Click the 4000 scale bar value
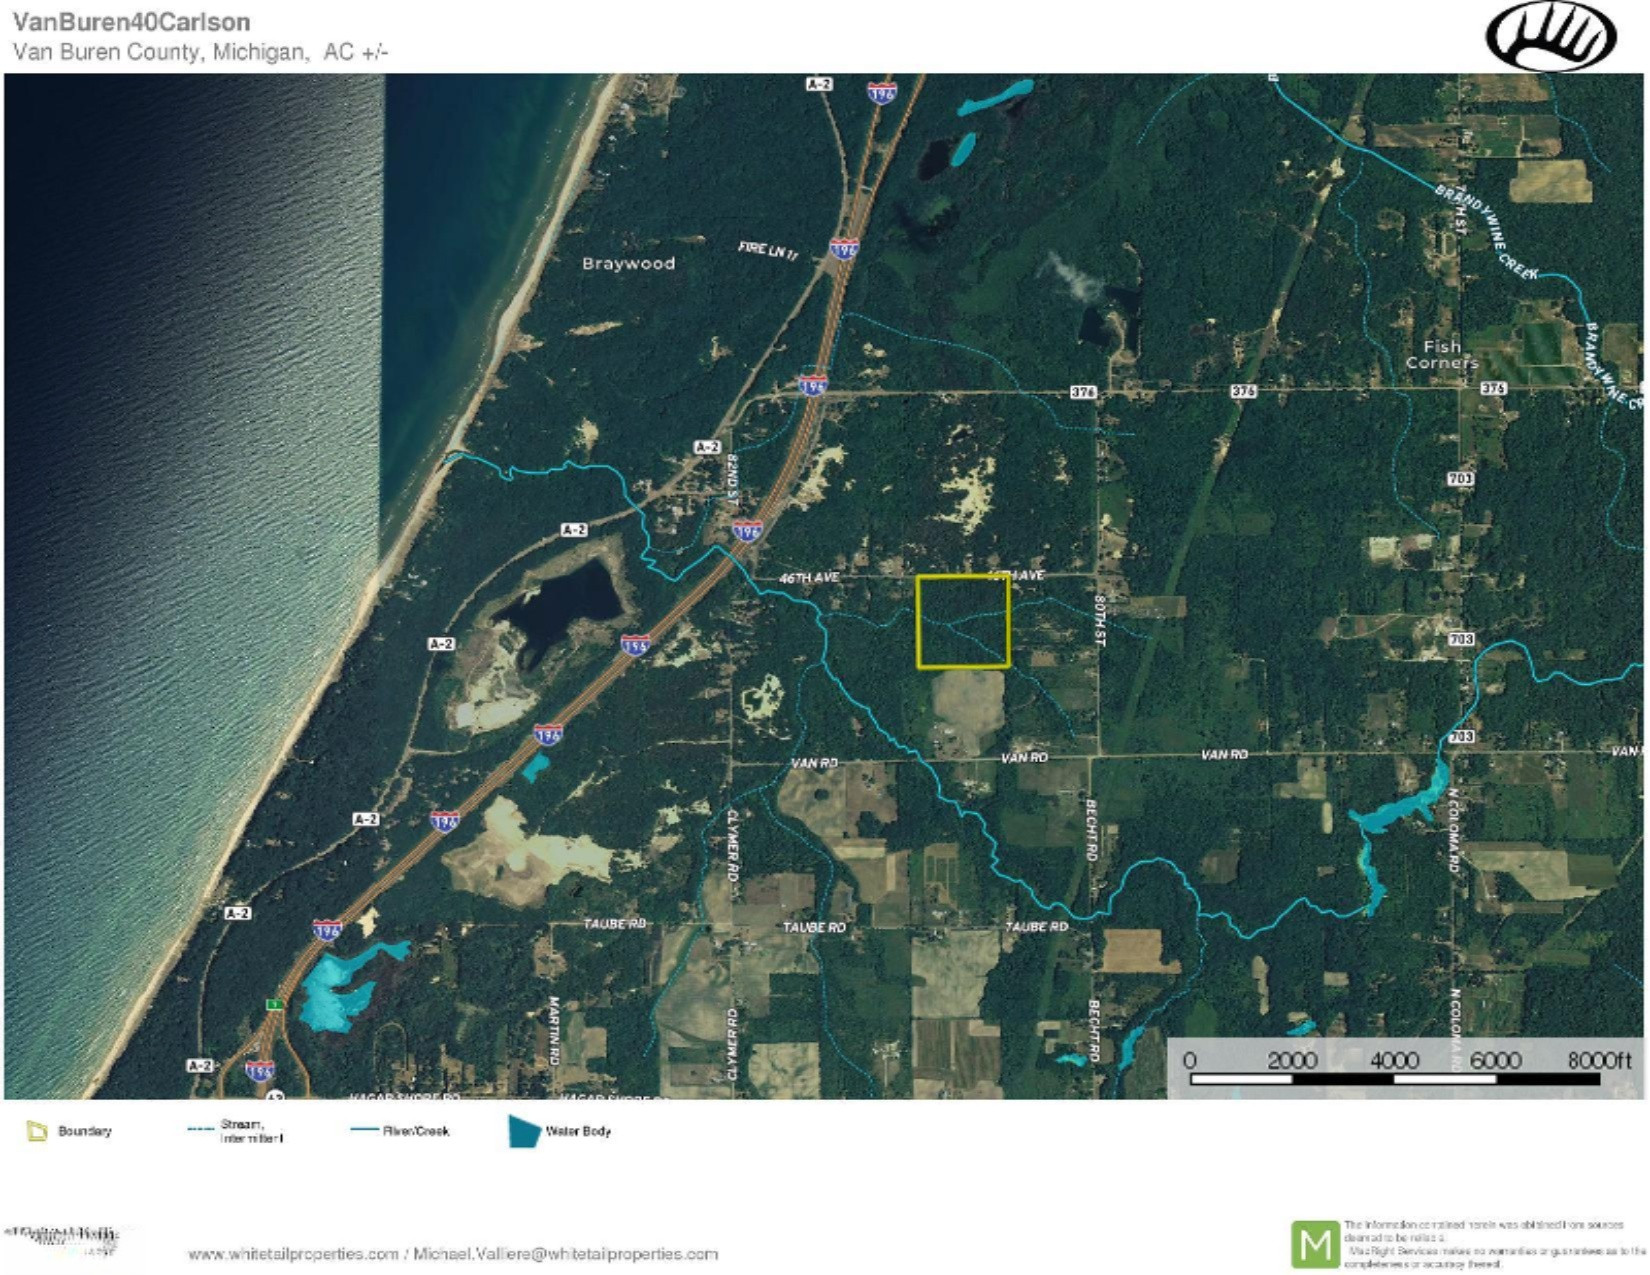 1394,1060
